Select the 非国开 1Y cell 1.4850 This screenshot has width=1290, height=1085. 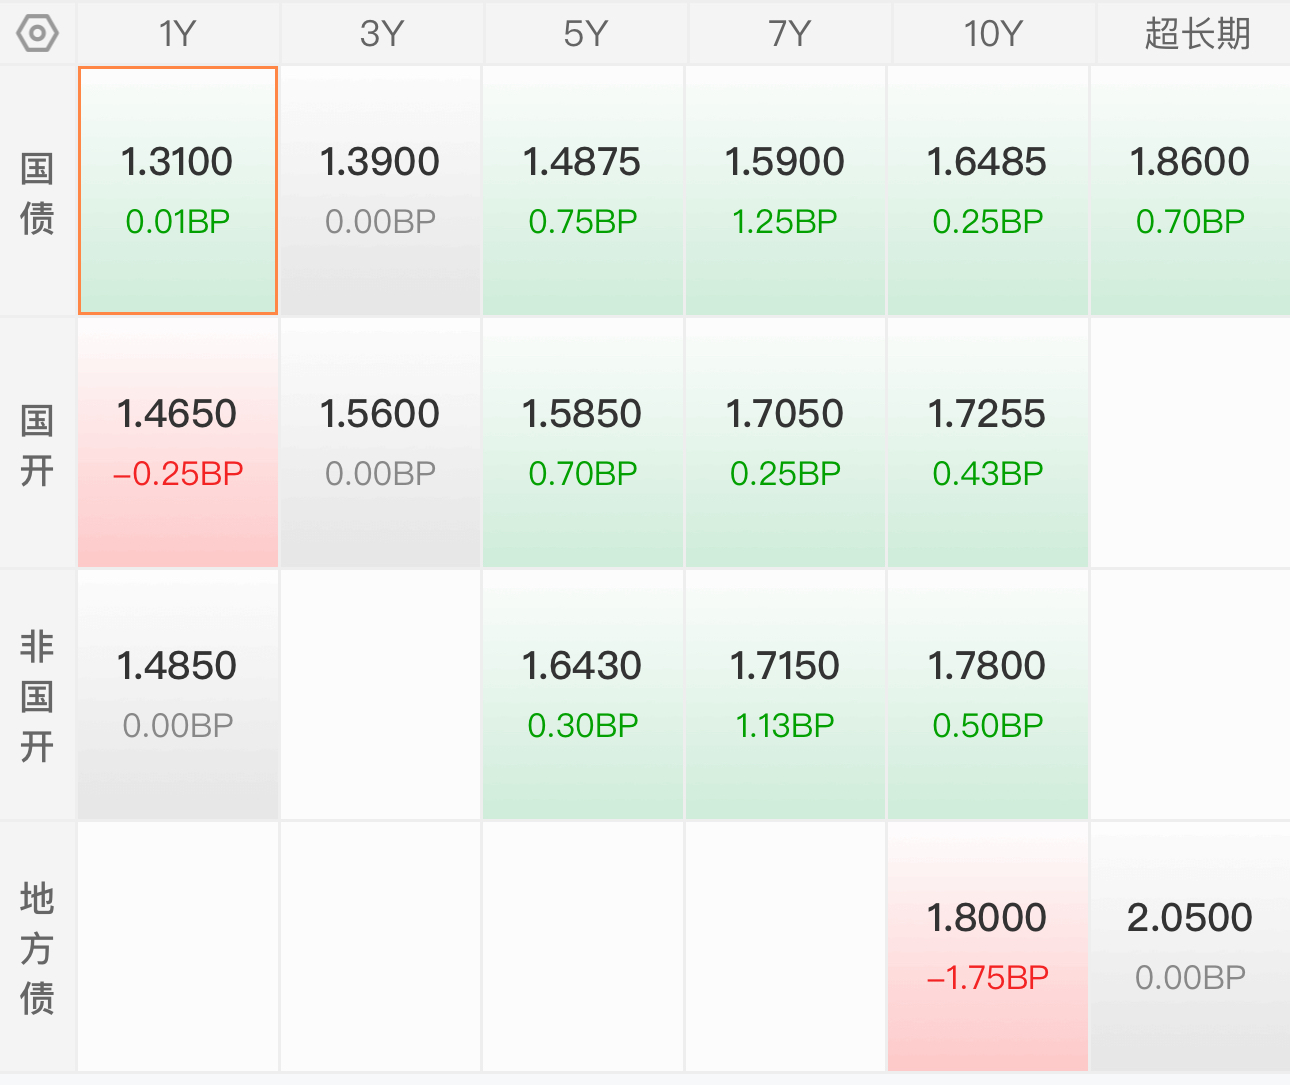click(178, 695)
